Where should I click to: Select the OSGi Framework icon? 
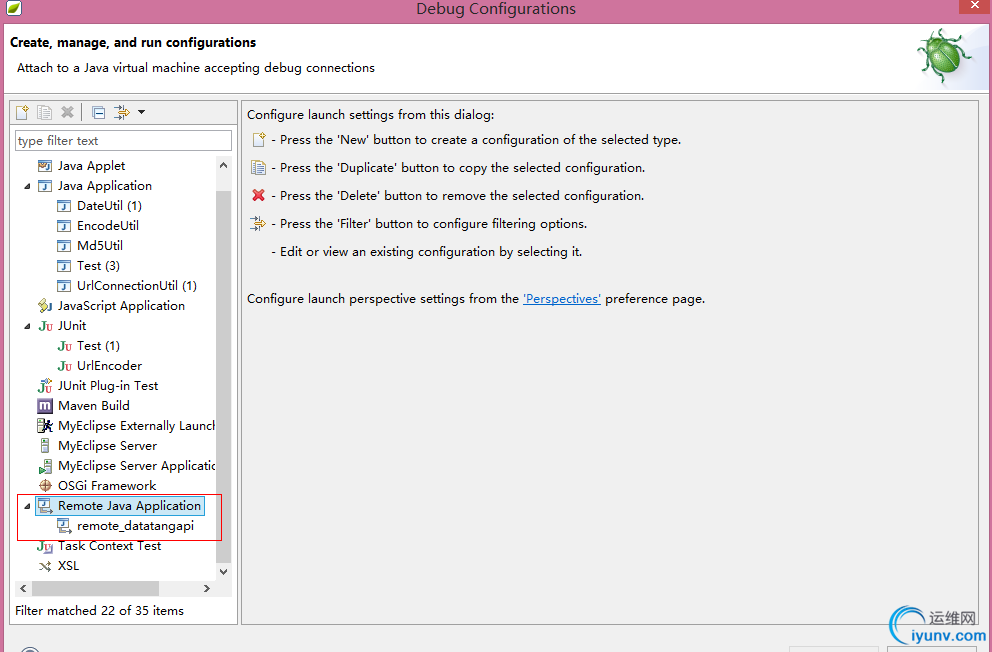(x=45, y=486)
